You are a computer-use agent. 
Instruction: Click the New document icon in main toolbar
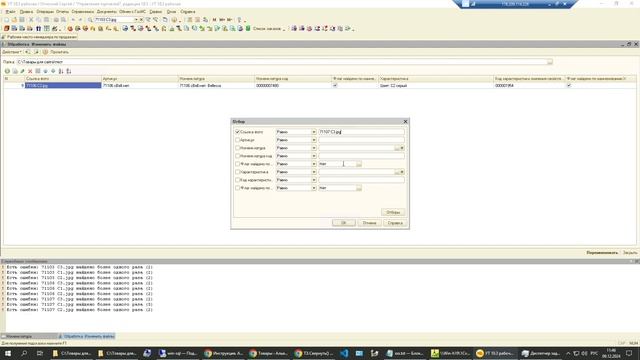tap(6, 20)
